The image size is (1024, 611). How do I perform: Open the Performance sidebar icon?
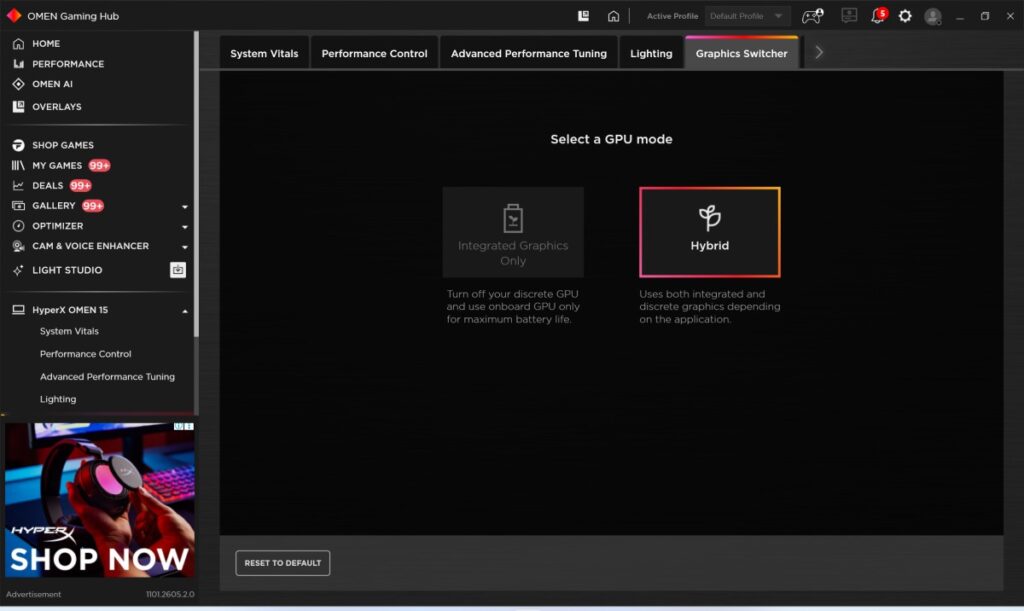click(18, 64)
